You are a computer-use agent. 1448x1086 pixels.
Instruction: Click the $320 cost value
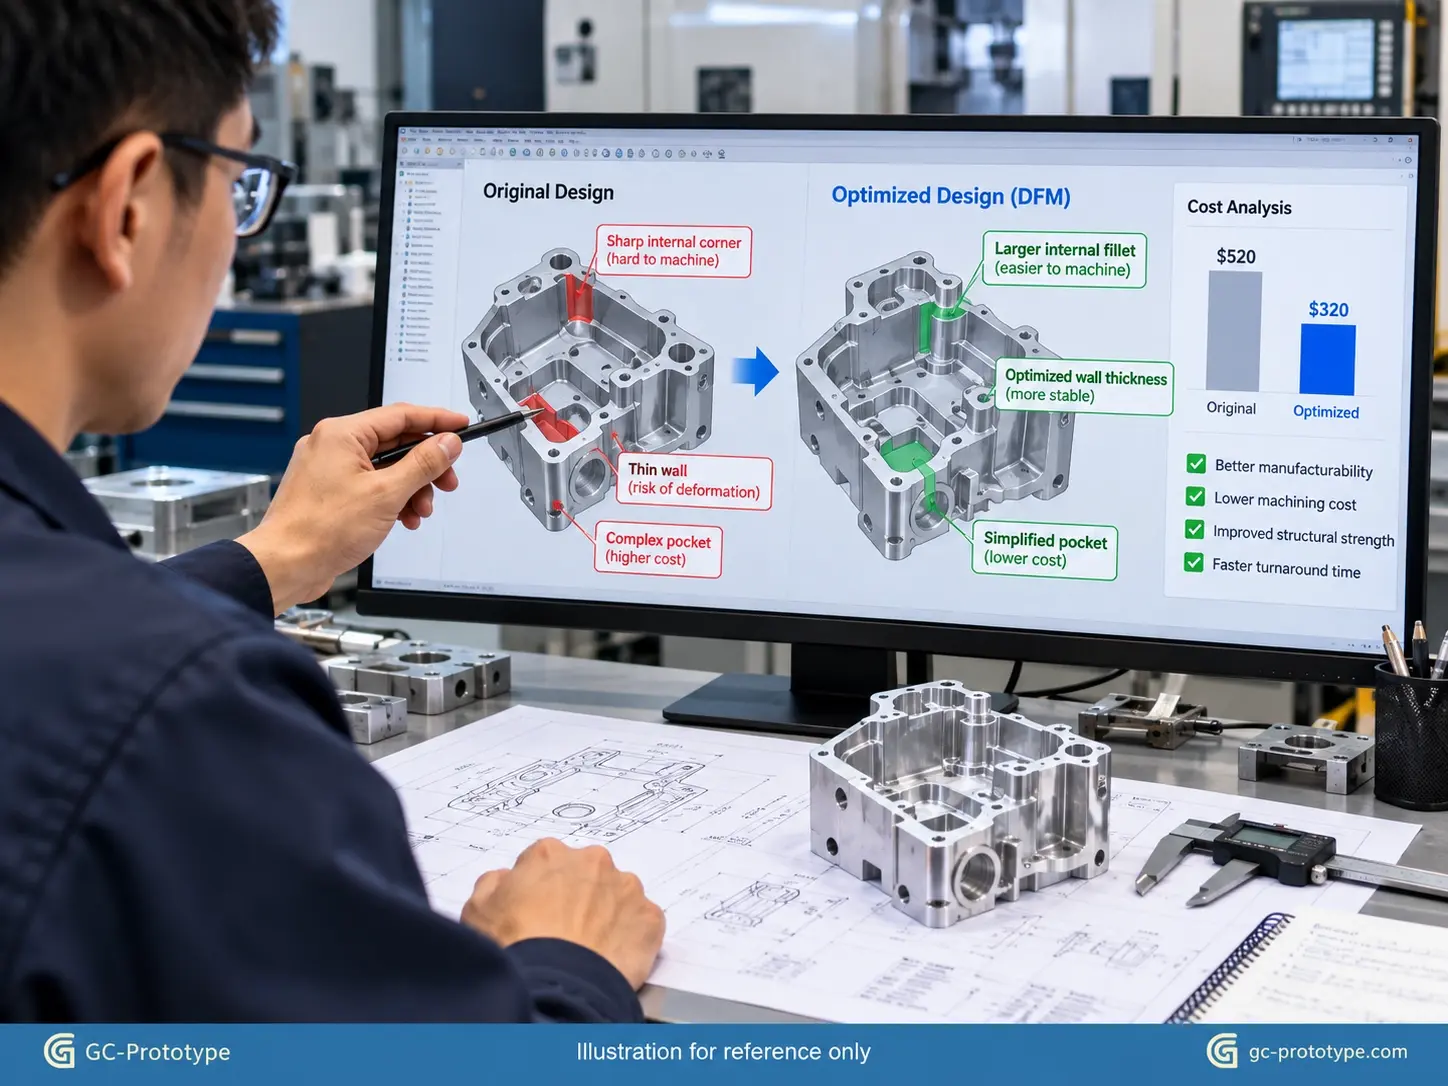(x=1329, y=310)
